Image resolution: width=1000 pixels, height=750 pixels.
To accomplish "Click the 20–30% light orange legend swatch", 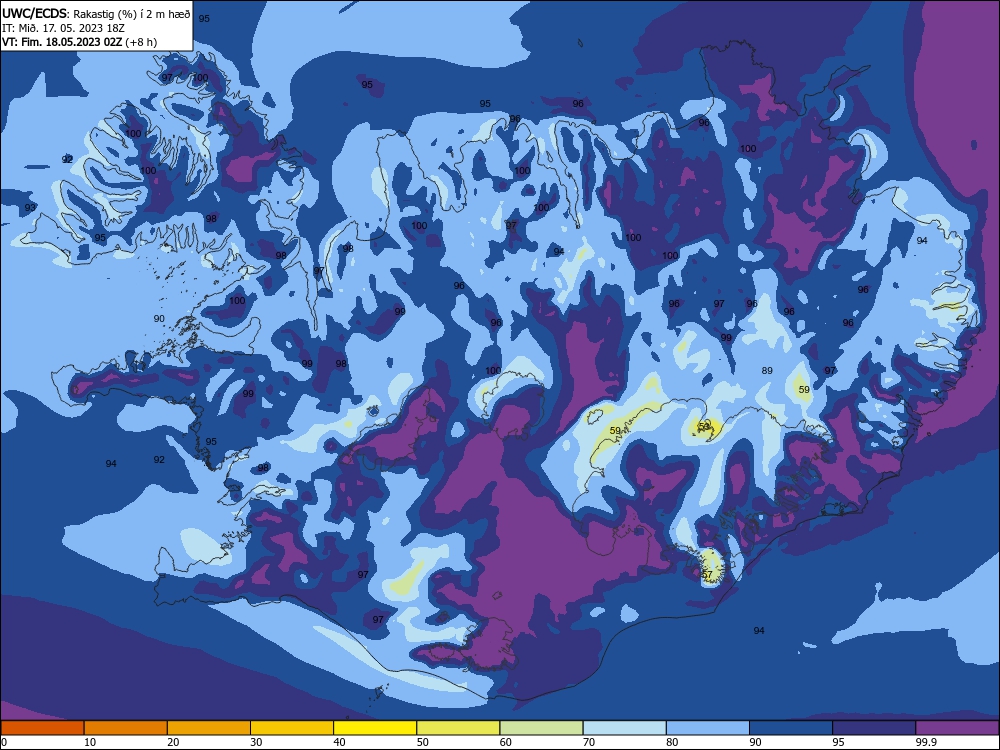I will [209, 728].
